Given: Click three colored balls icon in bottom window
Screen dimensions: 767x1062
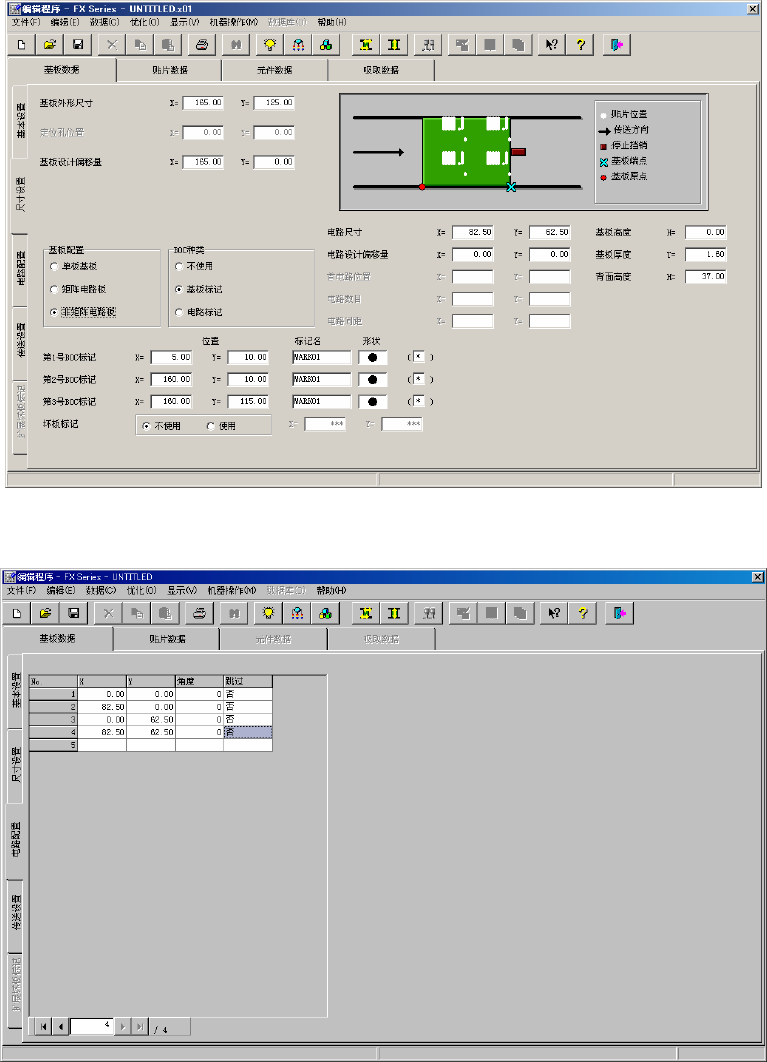Looking at the screenshot, I should (325, 613).
